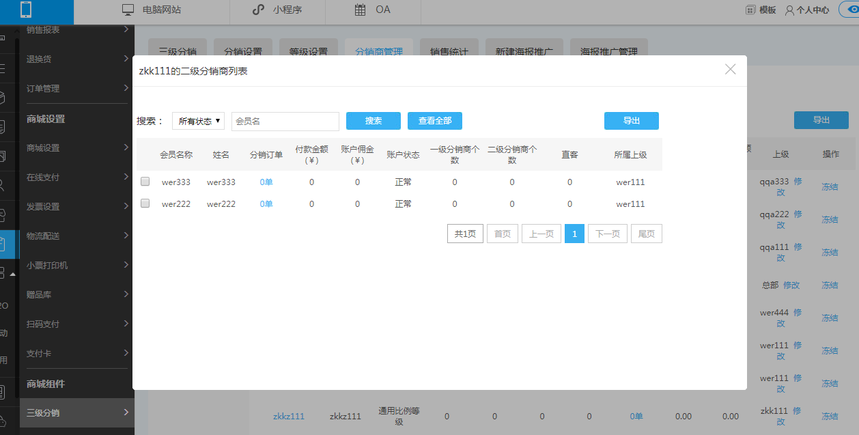The image size is (859, 435).
Task: Click the highlighted clipboard sidebar icon
Action: coord(3,244)
